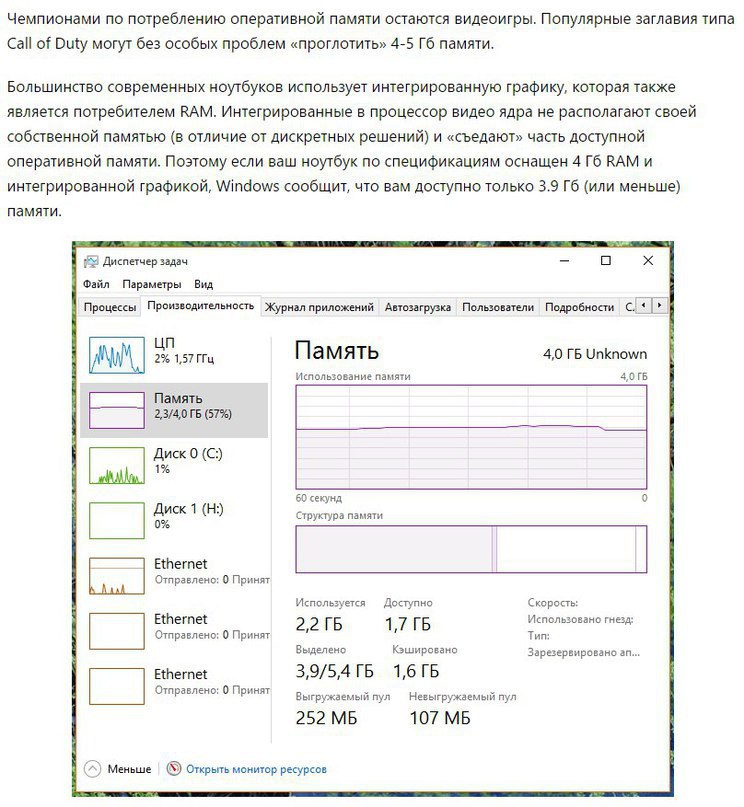Click the 4,0 ГБ Unknown heading value
Image resolution: width=744 pixels, height=807 pixels.
coord(595,354)
